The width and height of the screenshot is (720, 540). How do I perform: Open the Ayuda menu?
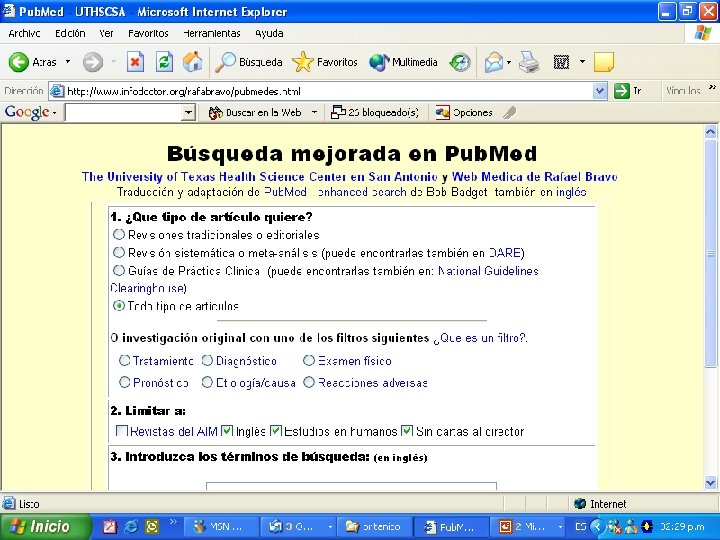270,34
